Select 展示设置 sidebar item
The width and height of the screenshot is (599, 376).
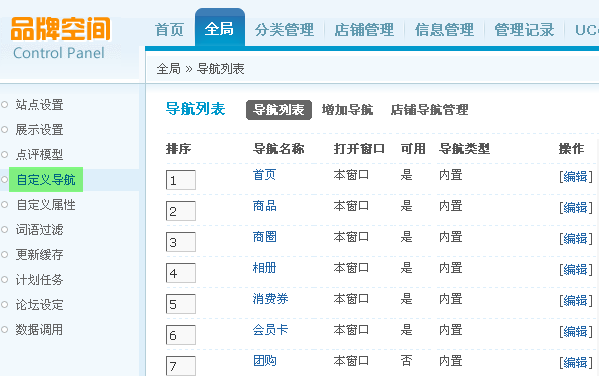pyautogui.click(x=39, y=130)
